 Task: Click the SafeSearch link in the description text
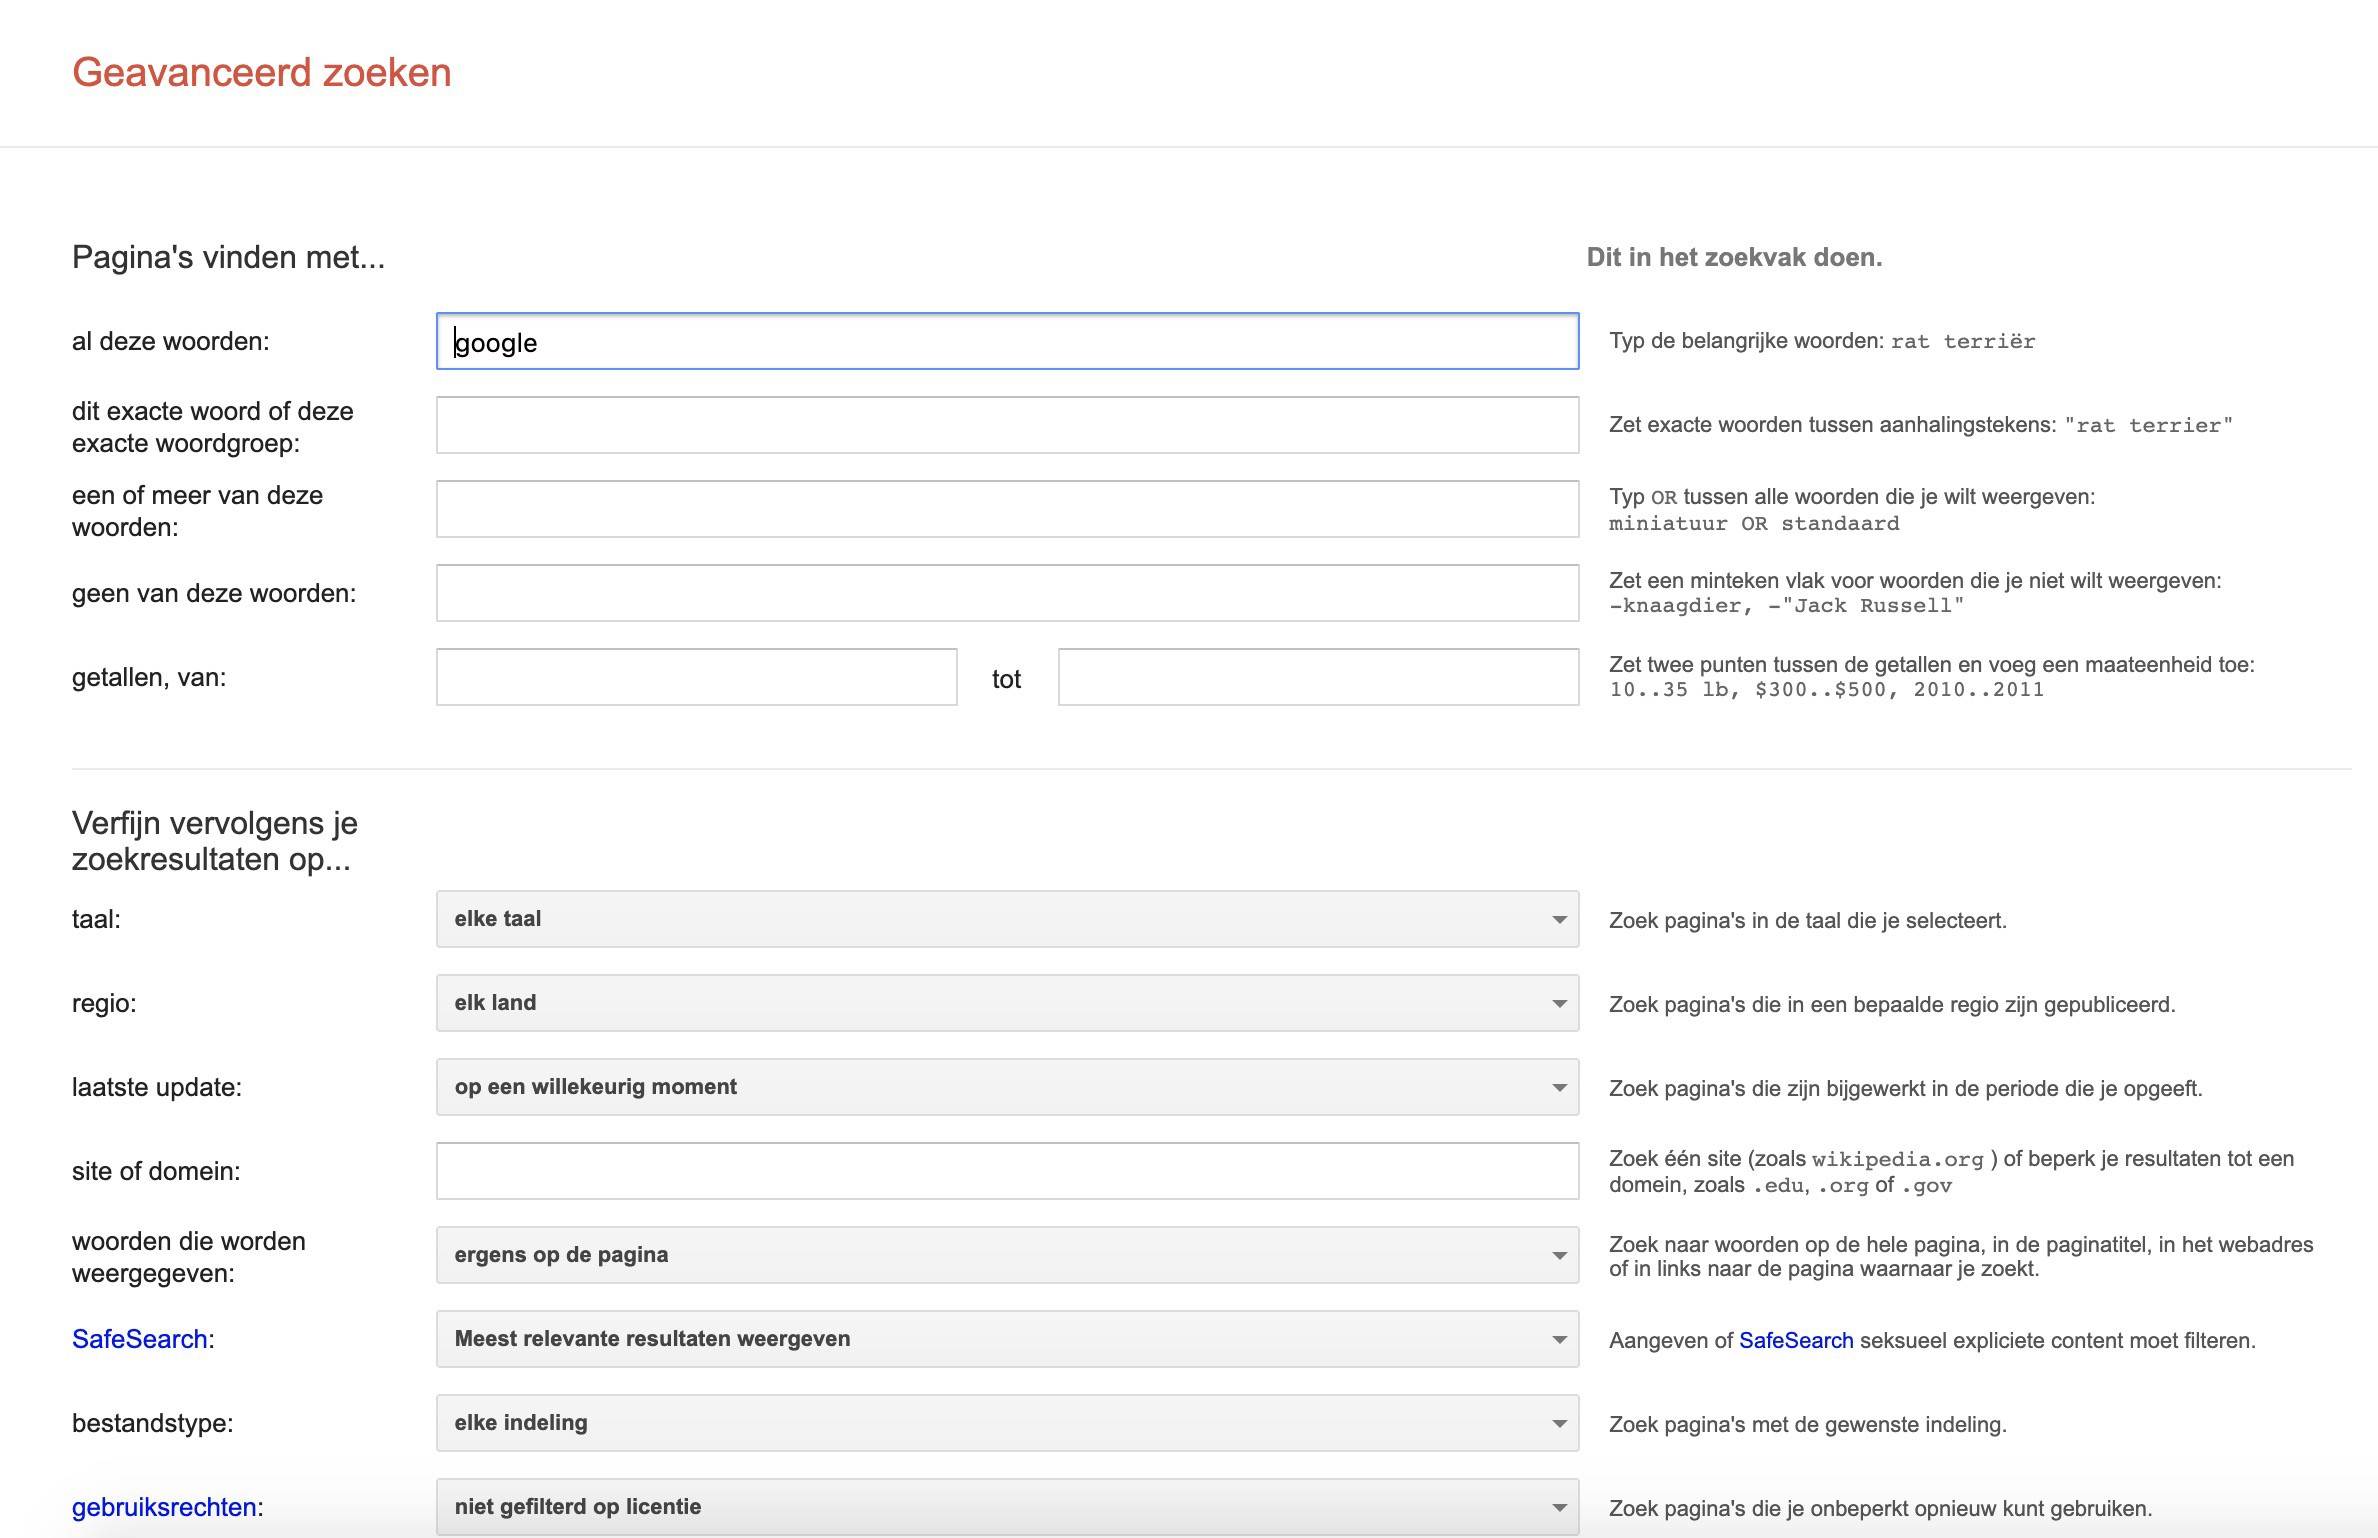[1796, 1340]
